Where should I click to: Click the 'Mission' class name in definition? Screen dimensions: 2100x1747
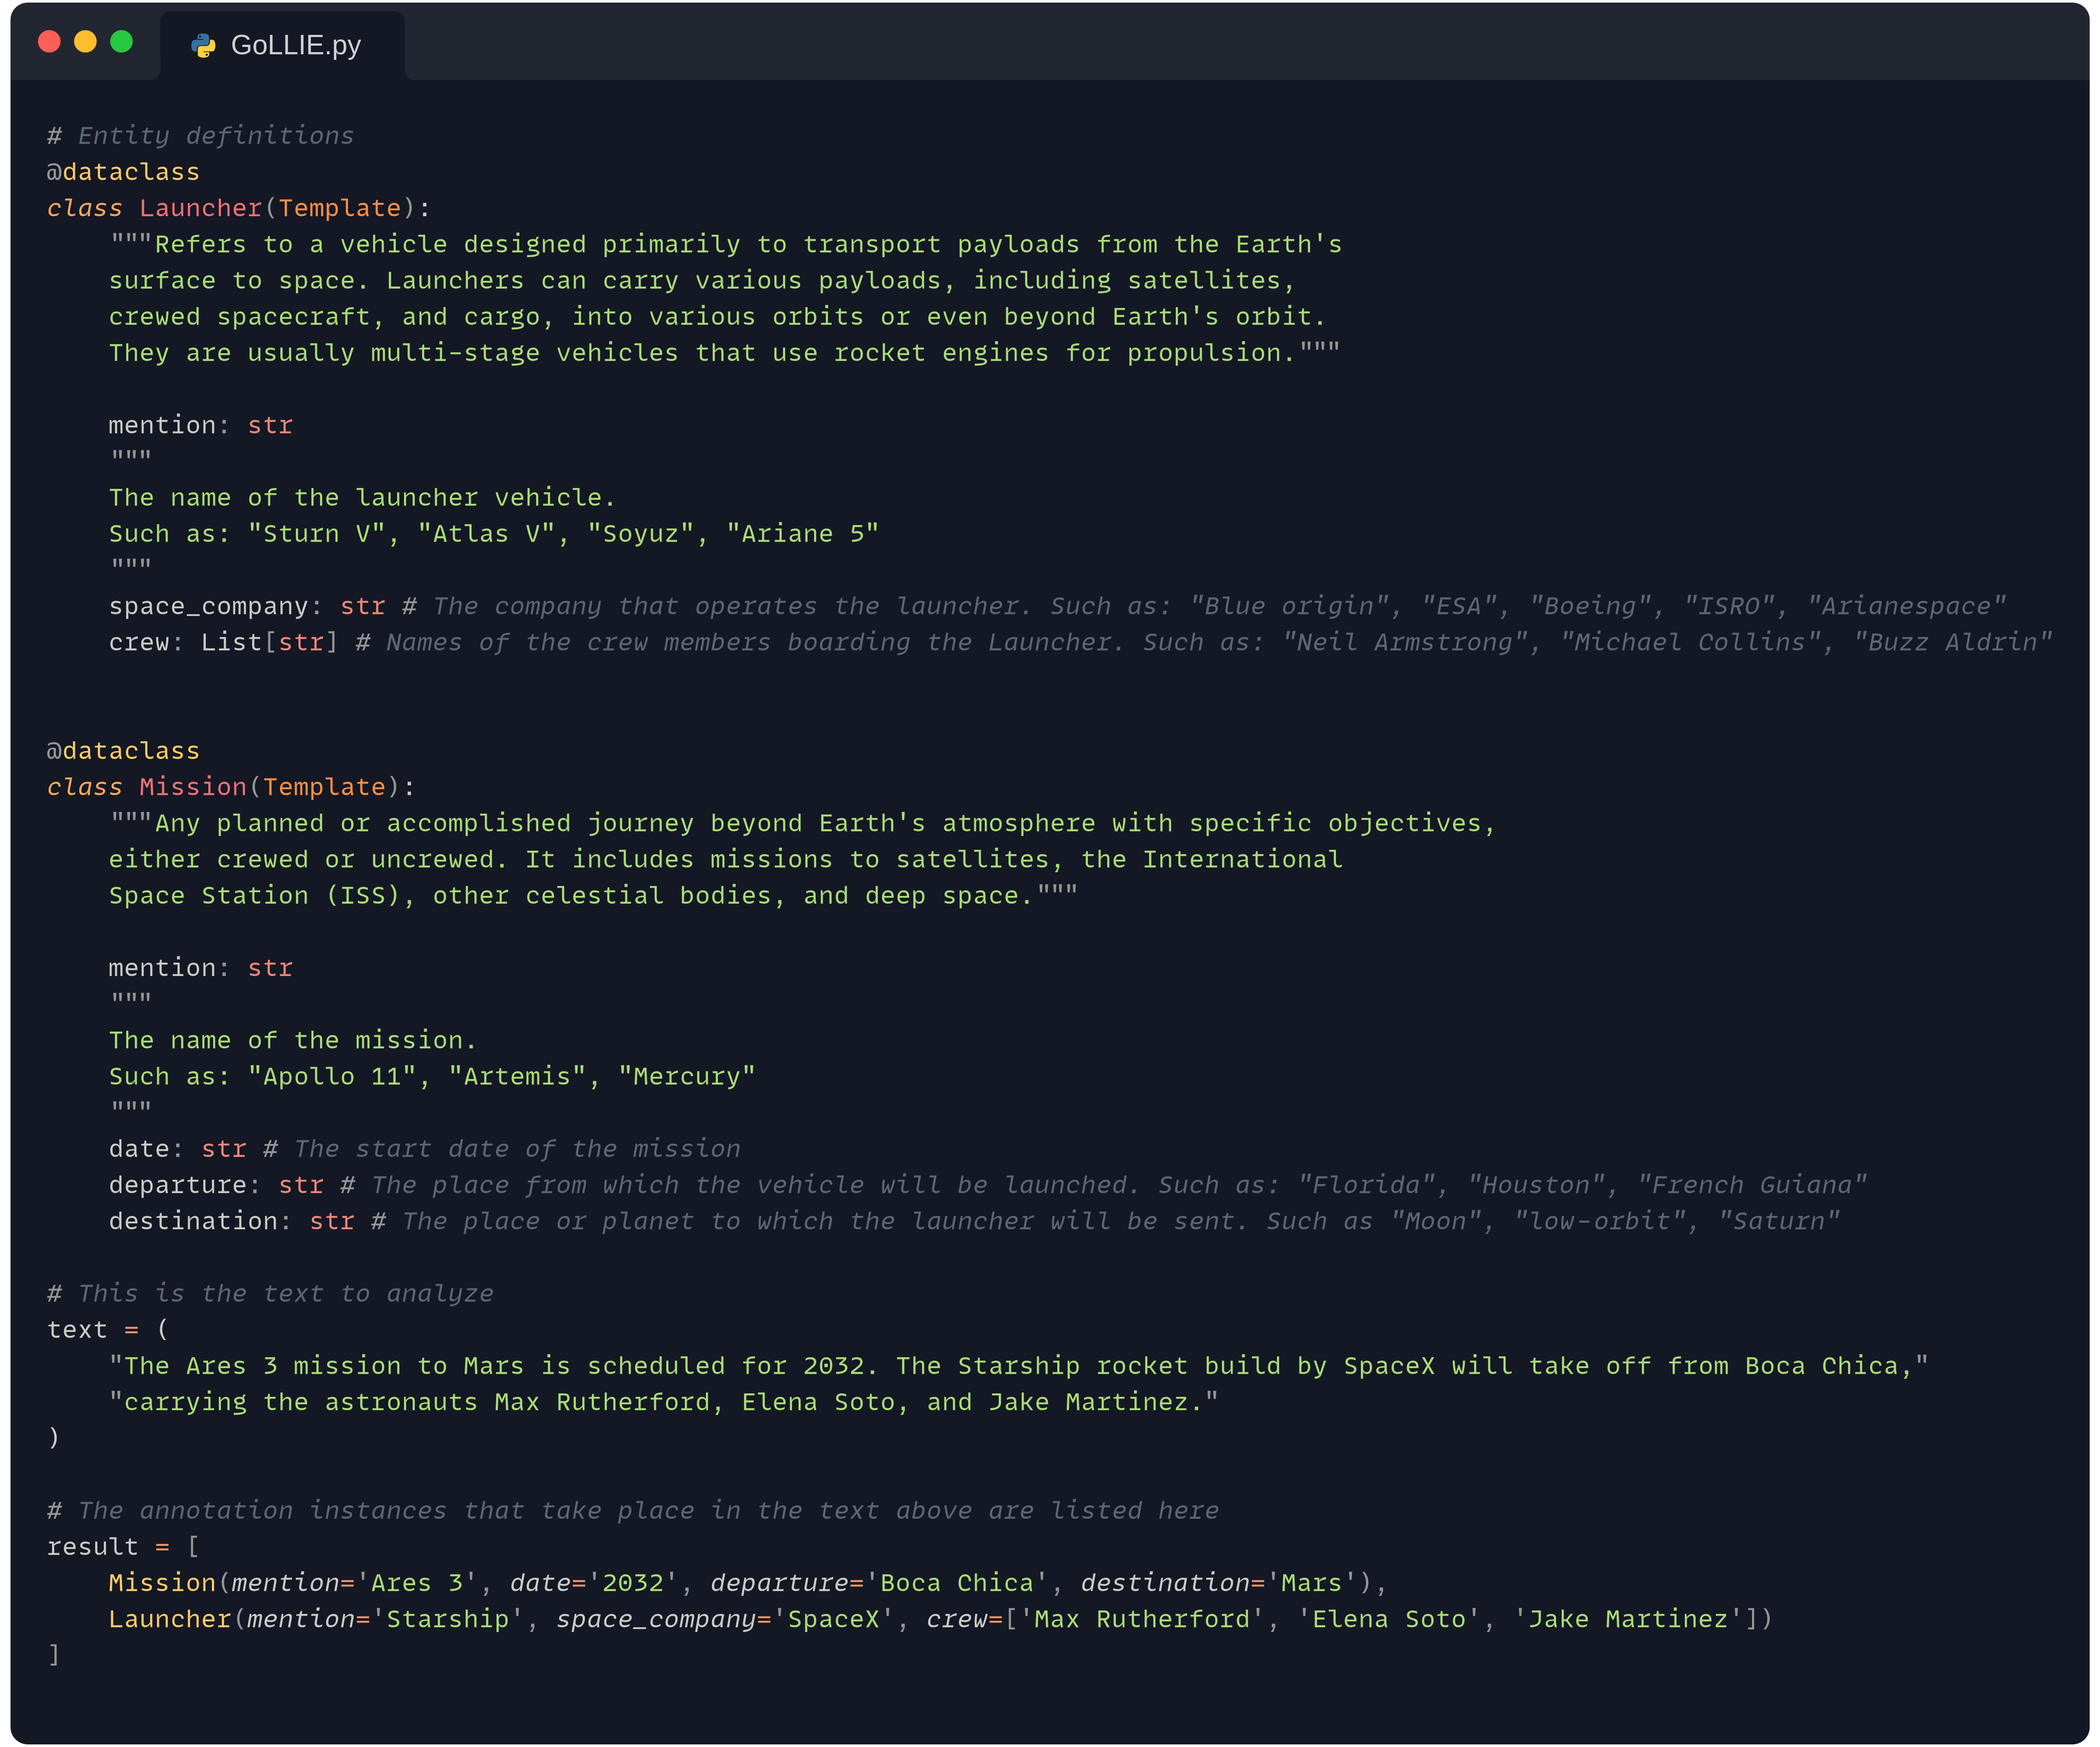(192, 787)
